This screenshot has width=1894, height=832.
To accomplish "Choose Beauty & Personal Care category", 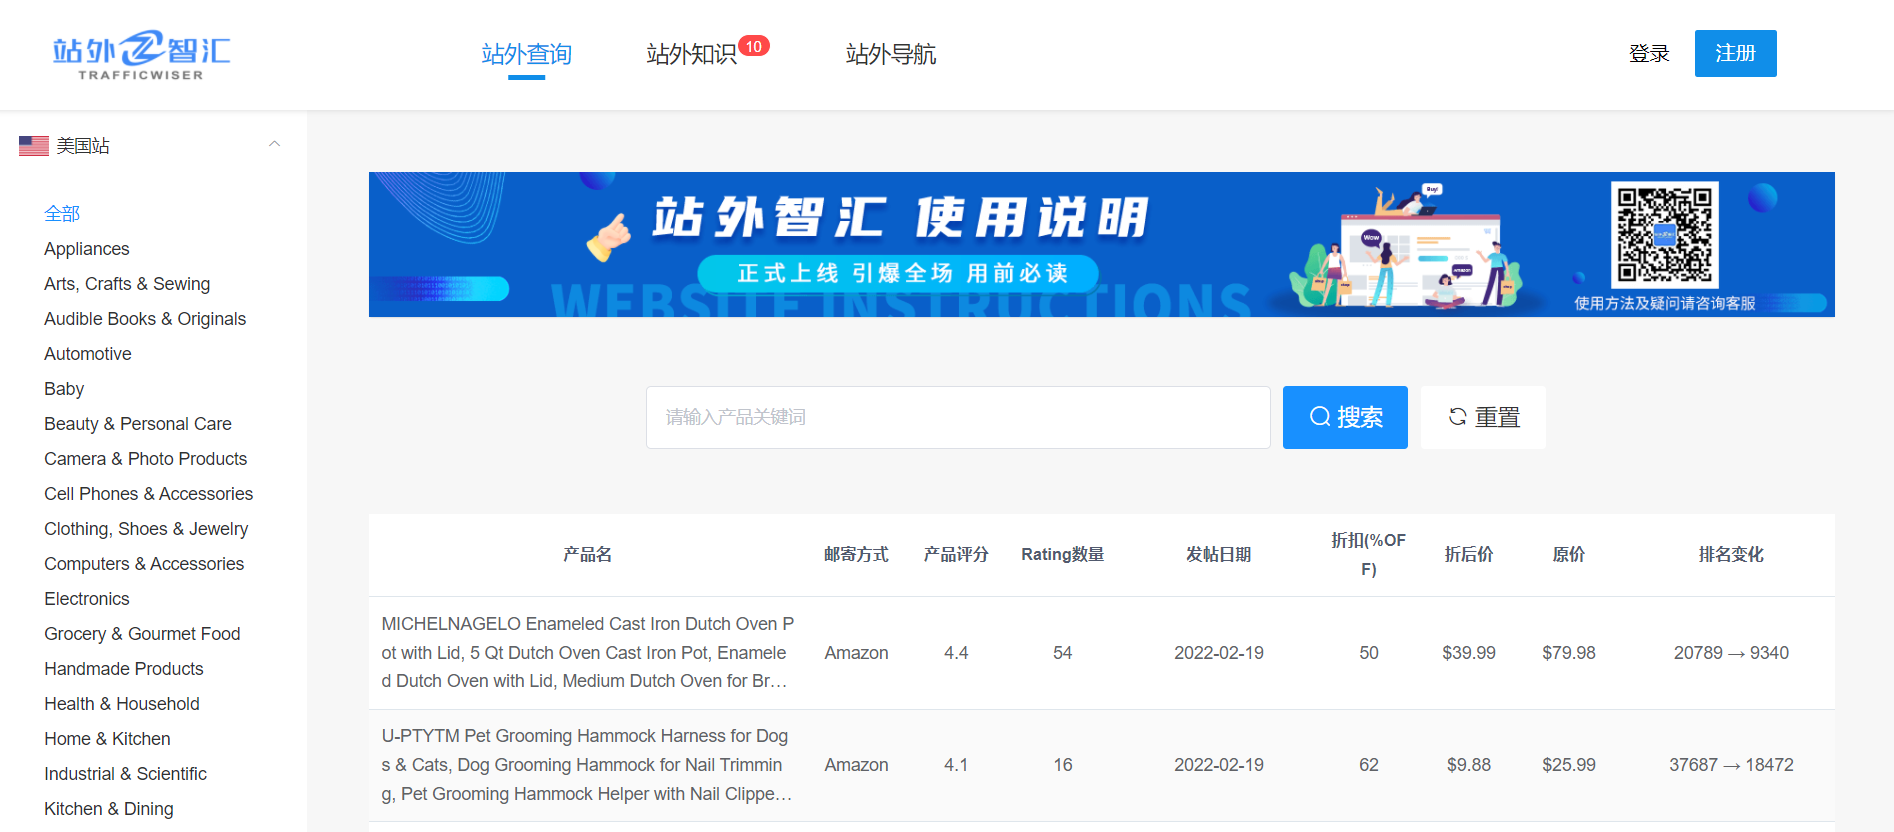I will (138, 424).
